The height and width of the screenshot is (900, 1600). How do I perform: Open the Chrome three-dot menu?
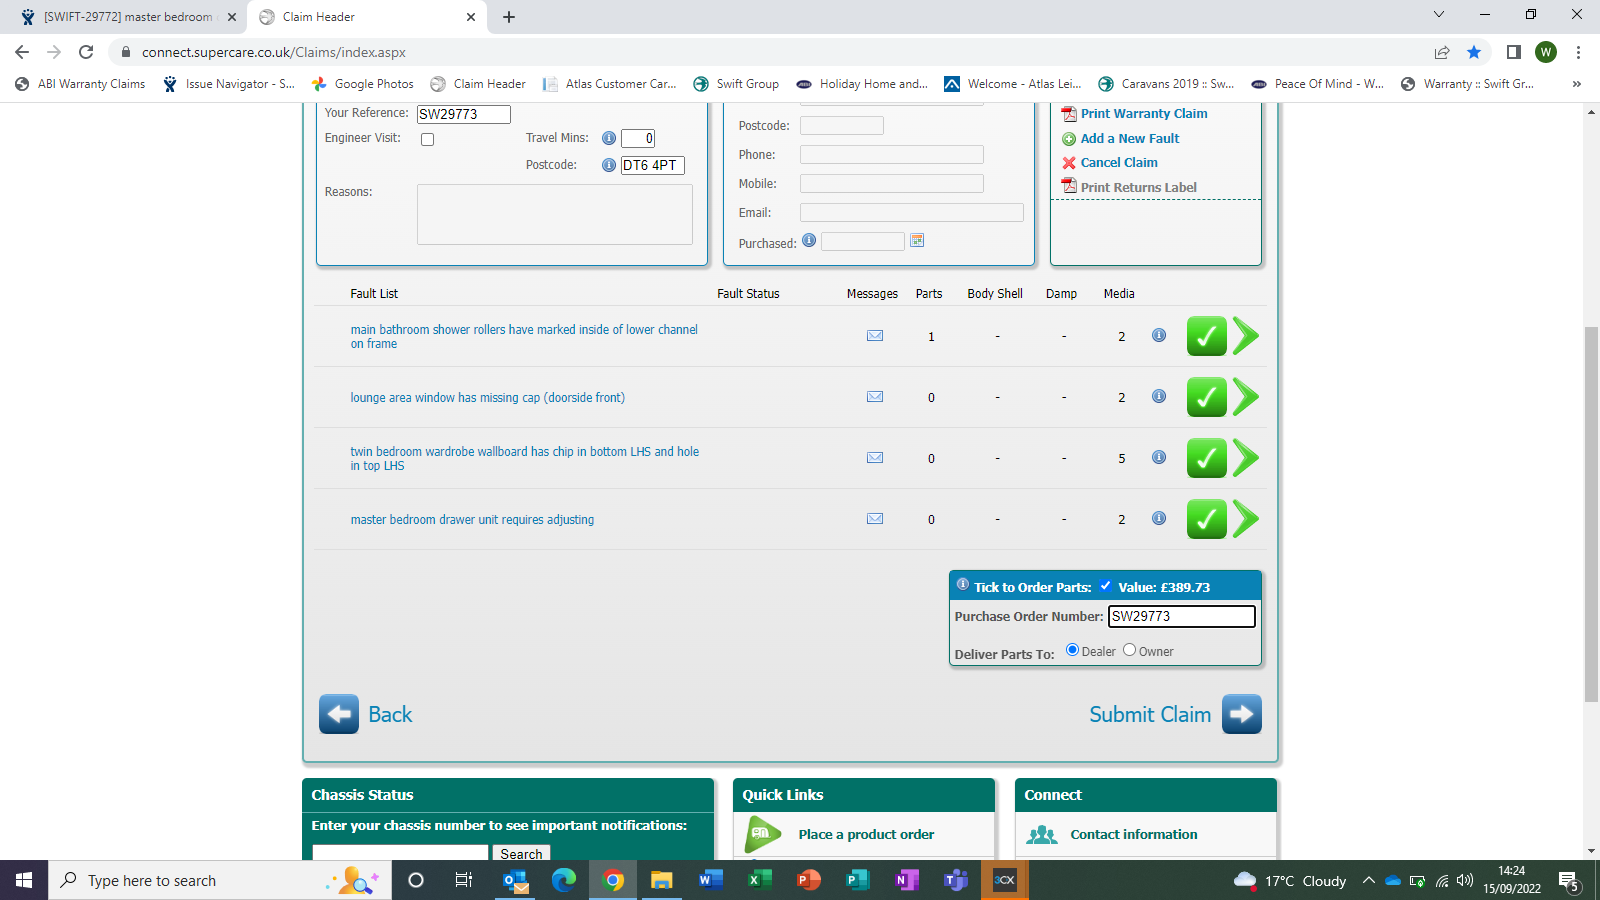coord(1578,52)
